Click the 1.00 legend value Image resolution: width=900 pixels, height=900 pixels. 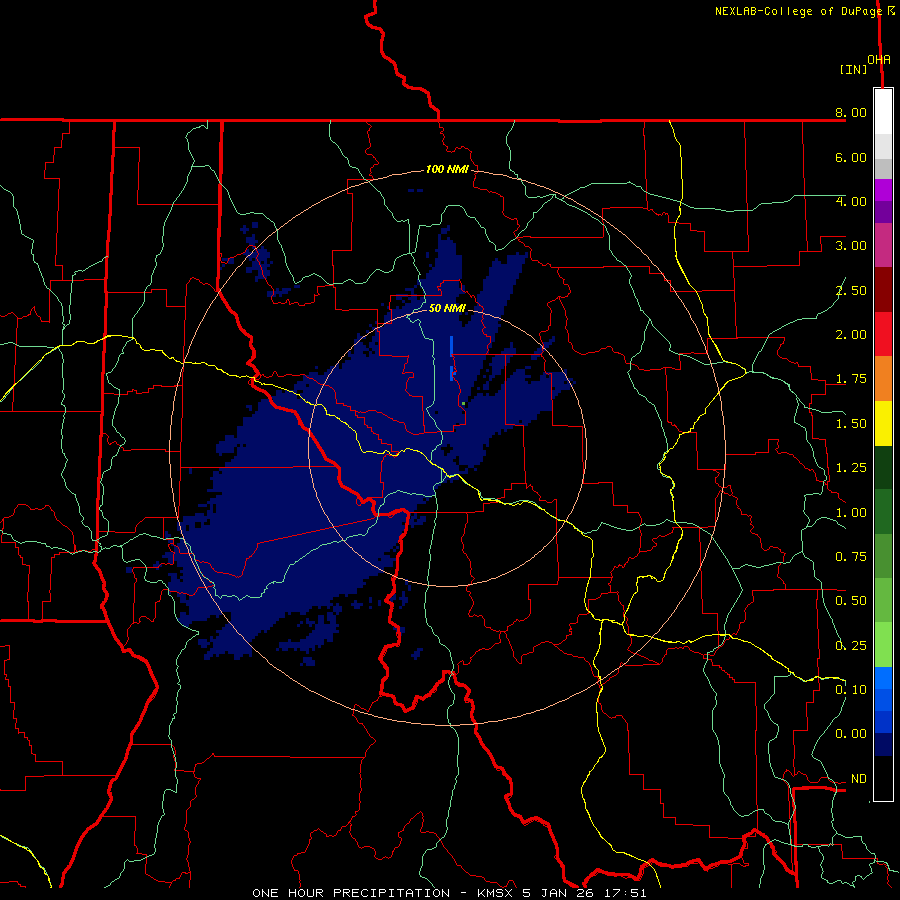point(851,513)
